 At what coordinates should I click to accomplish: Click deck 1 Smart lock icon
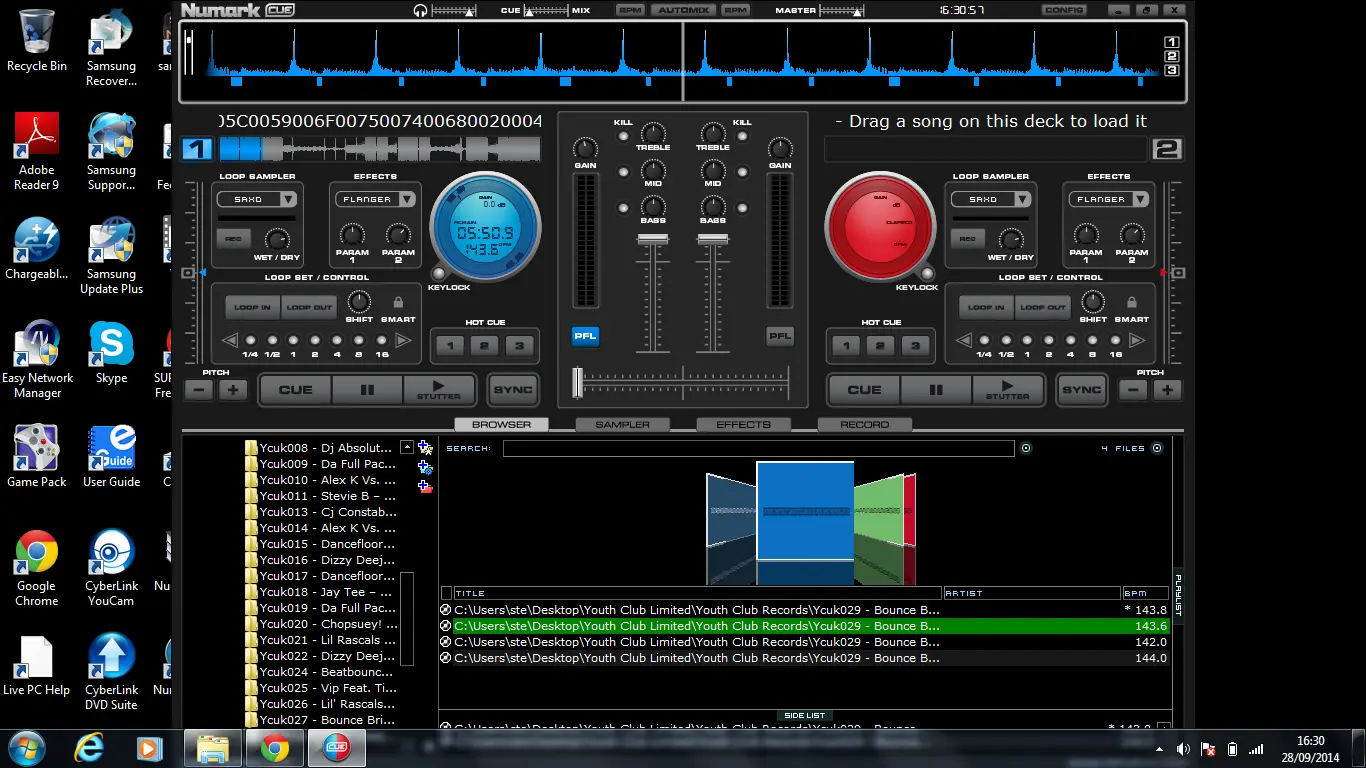pyautogui.click(x=398, y=302)
